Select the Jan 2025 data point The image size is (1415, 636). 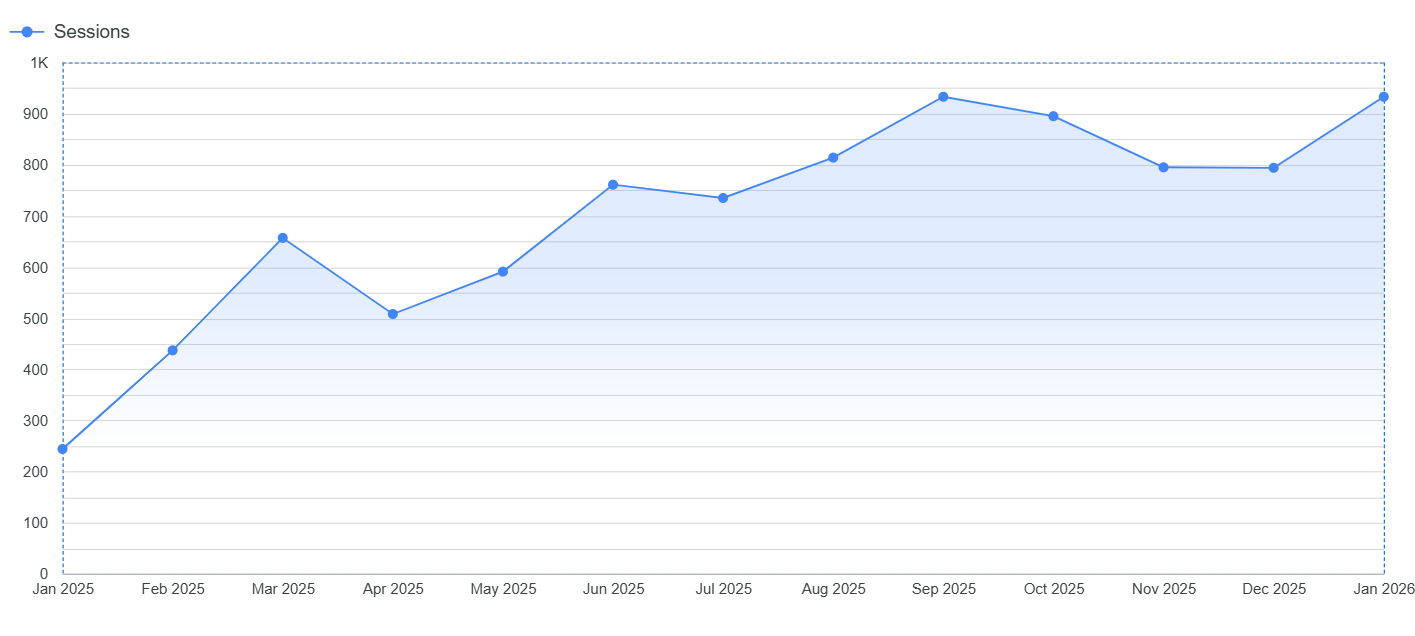[63, 449]
